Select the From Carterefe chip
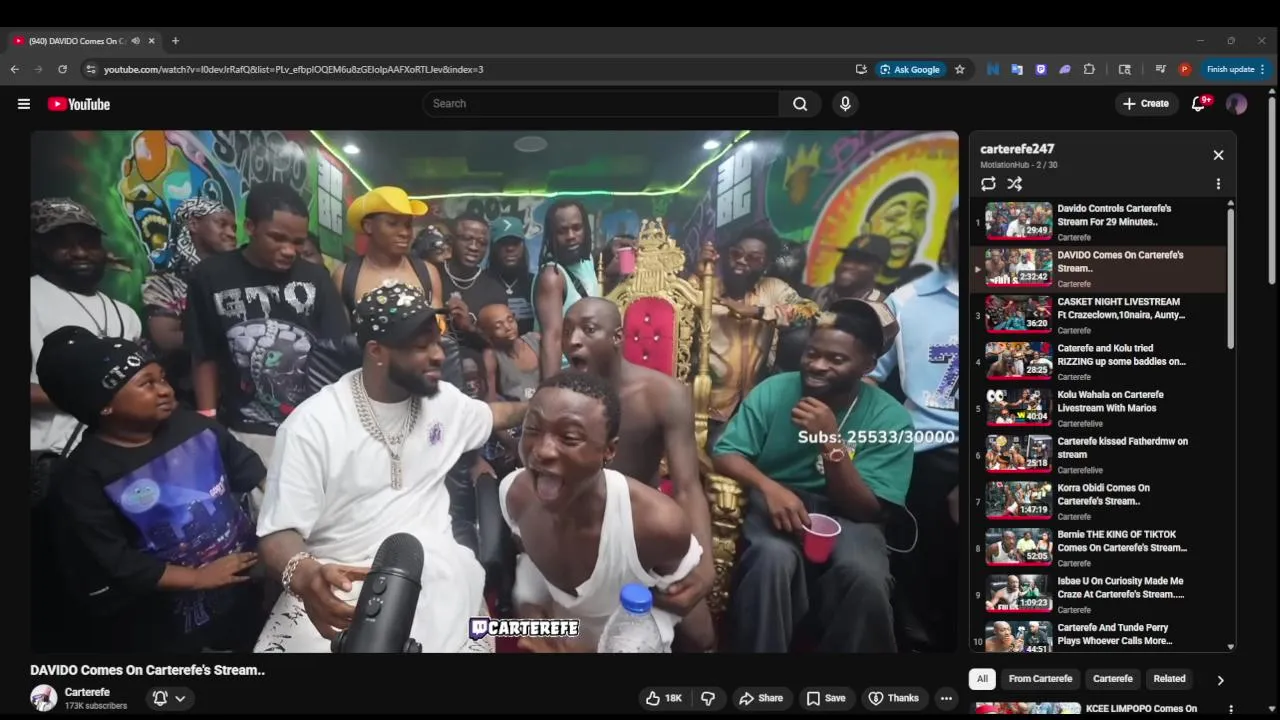1280x720 pixels. [1040, 679]
